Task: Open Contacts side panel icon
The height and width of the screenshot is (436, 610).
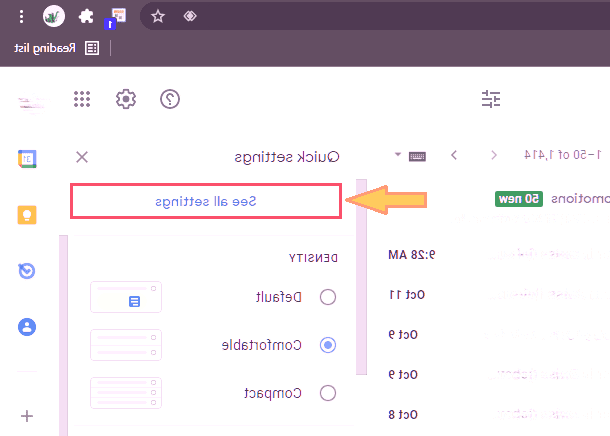Action: pos(28,327)
